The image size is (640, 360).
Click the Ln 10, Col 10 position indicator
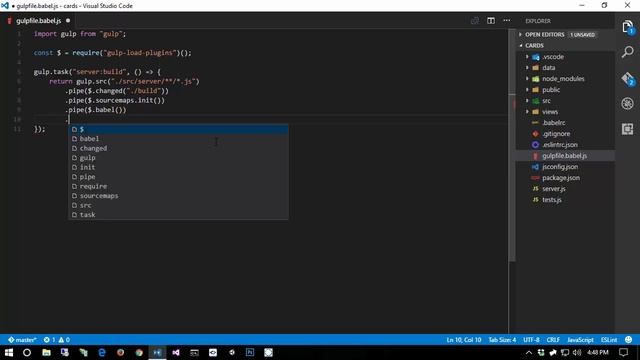point(464,340)
